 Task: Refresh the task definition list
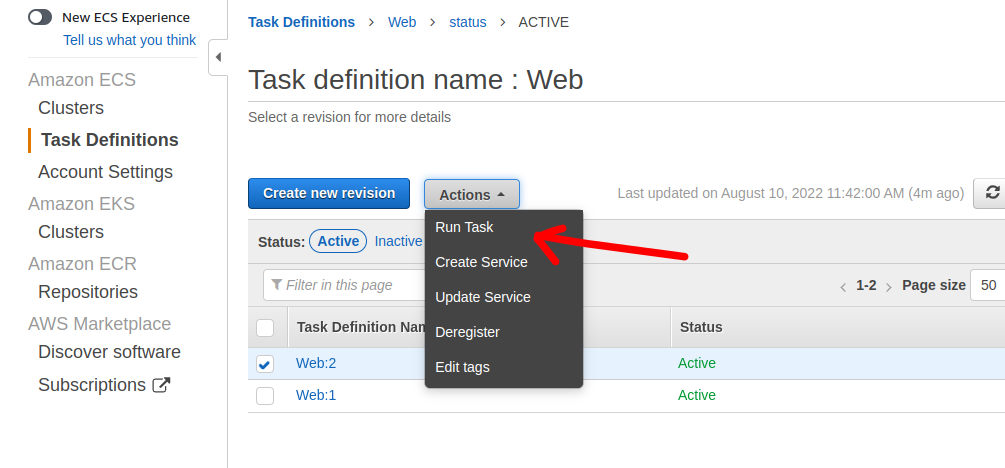992,194
